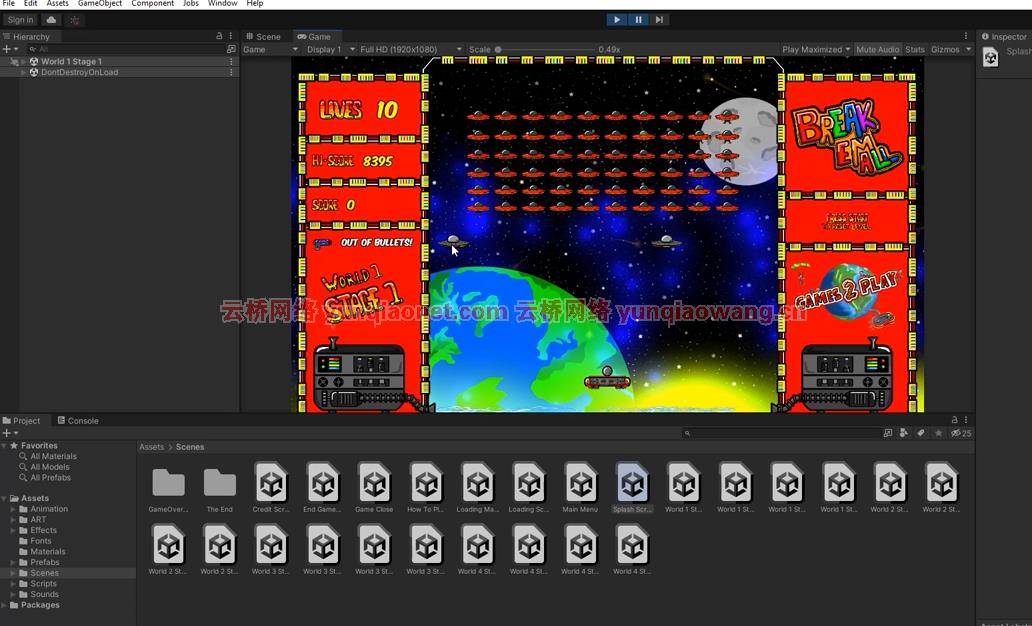Open the Component menu
Image resolution: width=1032 pixels, height=626 pixels.
[x=152, y=3]
